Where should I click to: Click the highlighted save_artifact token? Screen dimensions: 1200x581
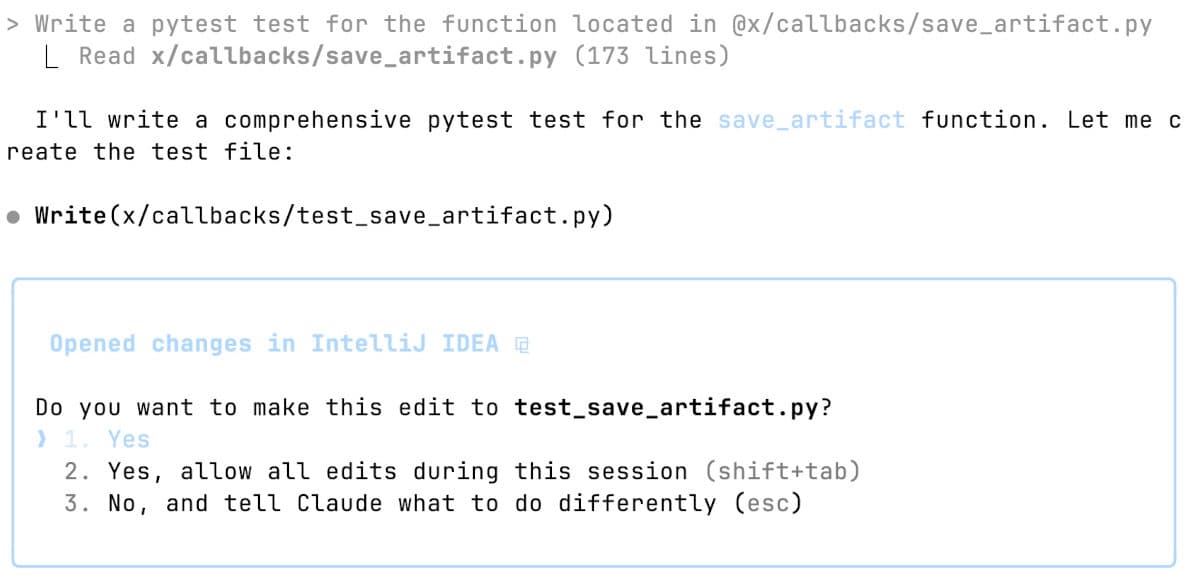811,119
